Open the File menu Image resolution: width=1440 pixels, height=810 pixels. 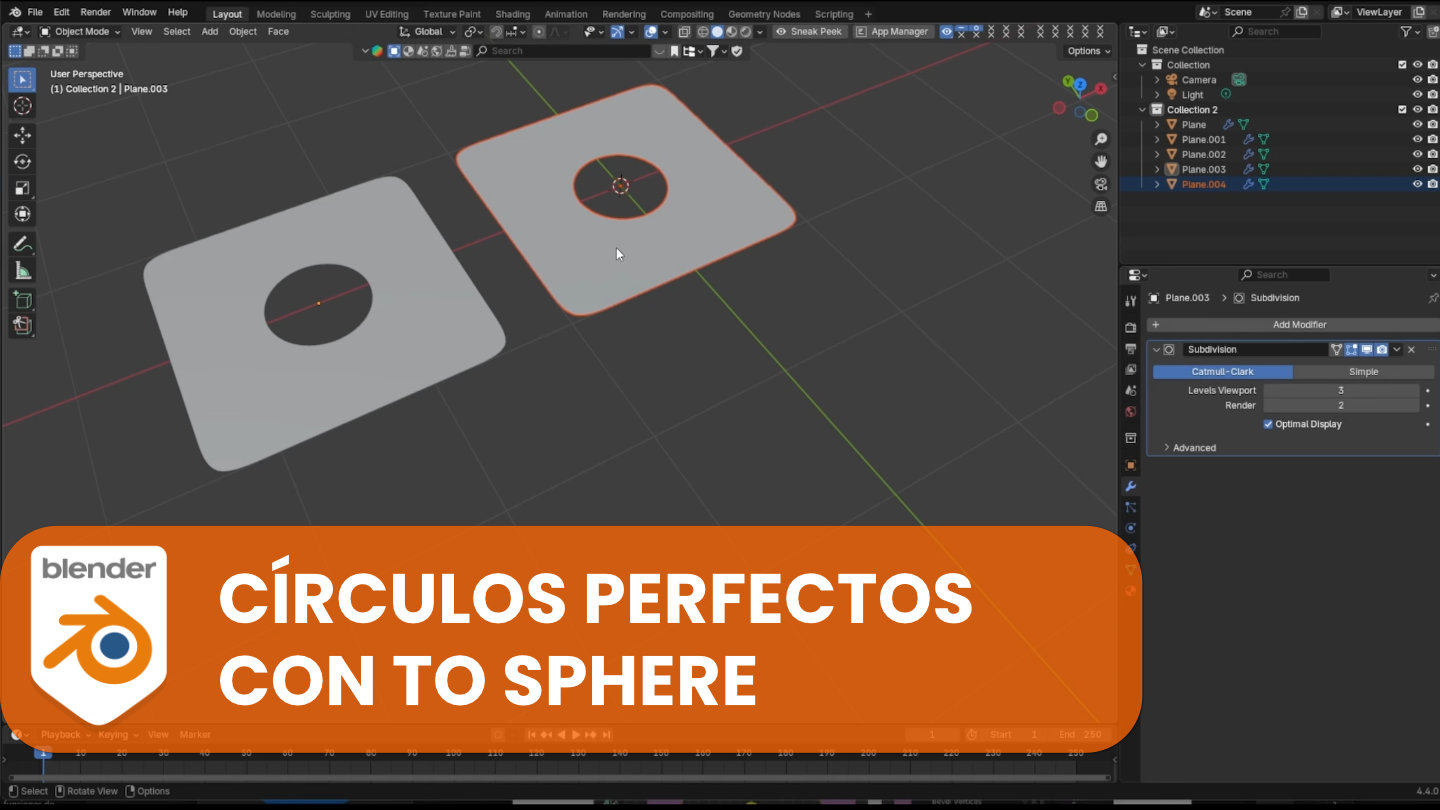click(35, 12)
